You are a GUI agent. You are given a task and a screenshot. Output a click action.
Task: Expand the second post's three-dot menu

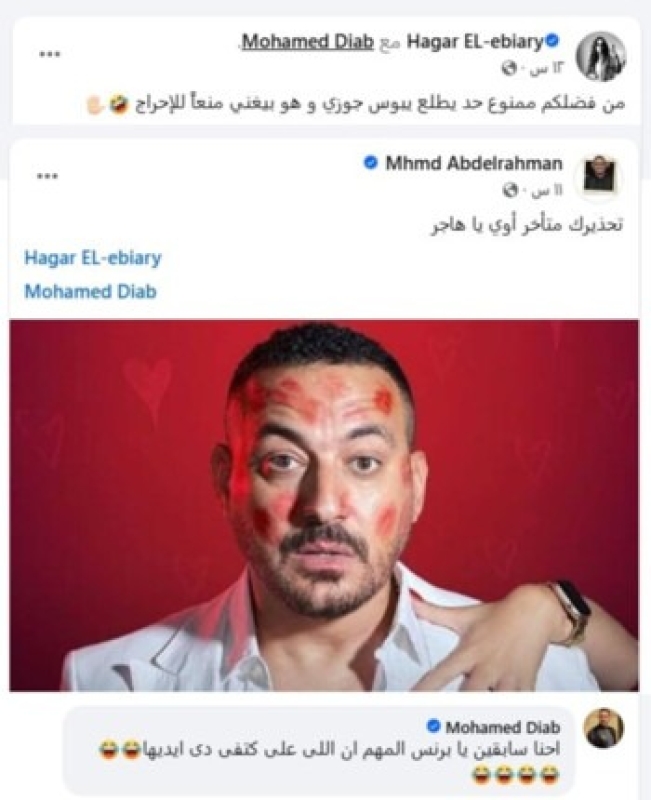47,177
